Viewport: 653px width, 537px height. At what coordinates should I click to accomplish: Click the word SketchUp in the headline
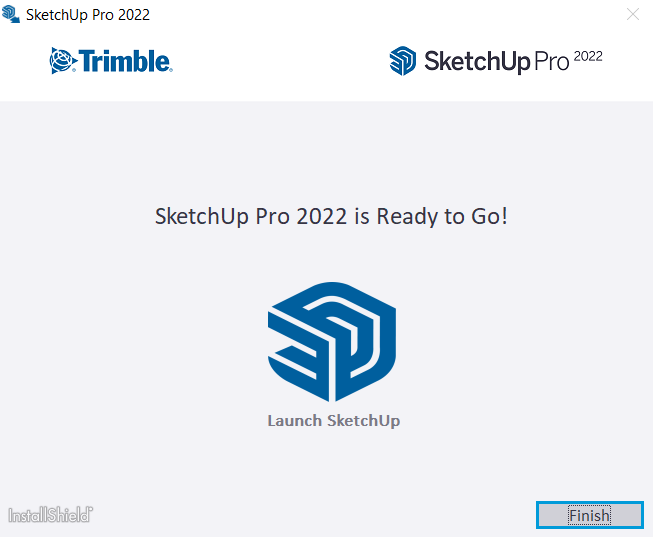click(202, 217)
